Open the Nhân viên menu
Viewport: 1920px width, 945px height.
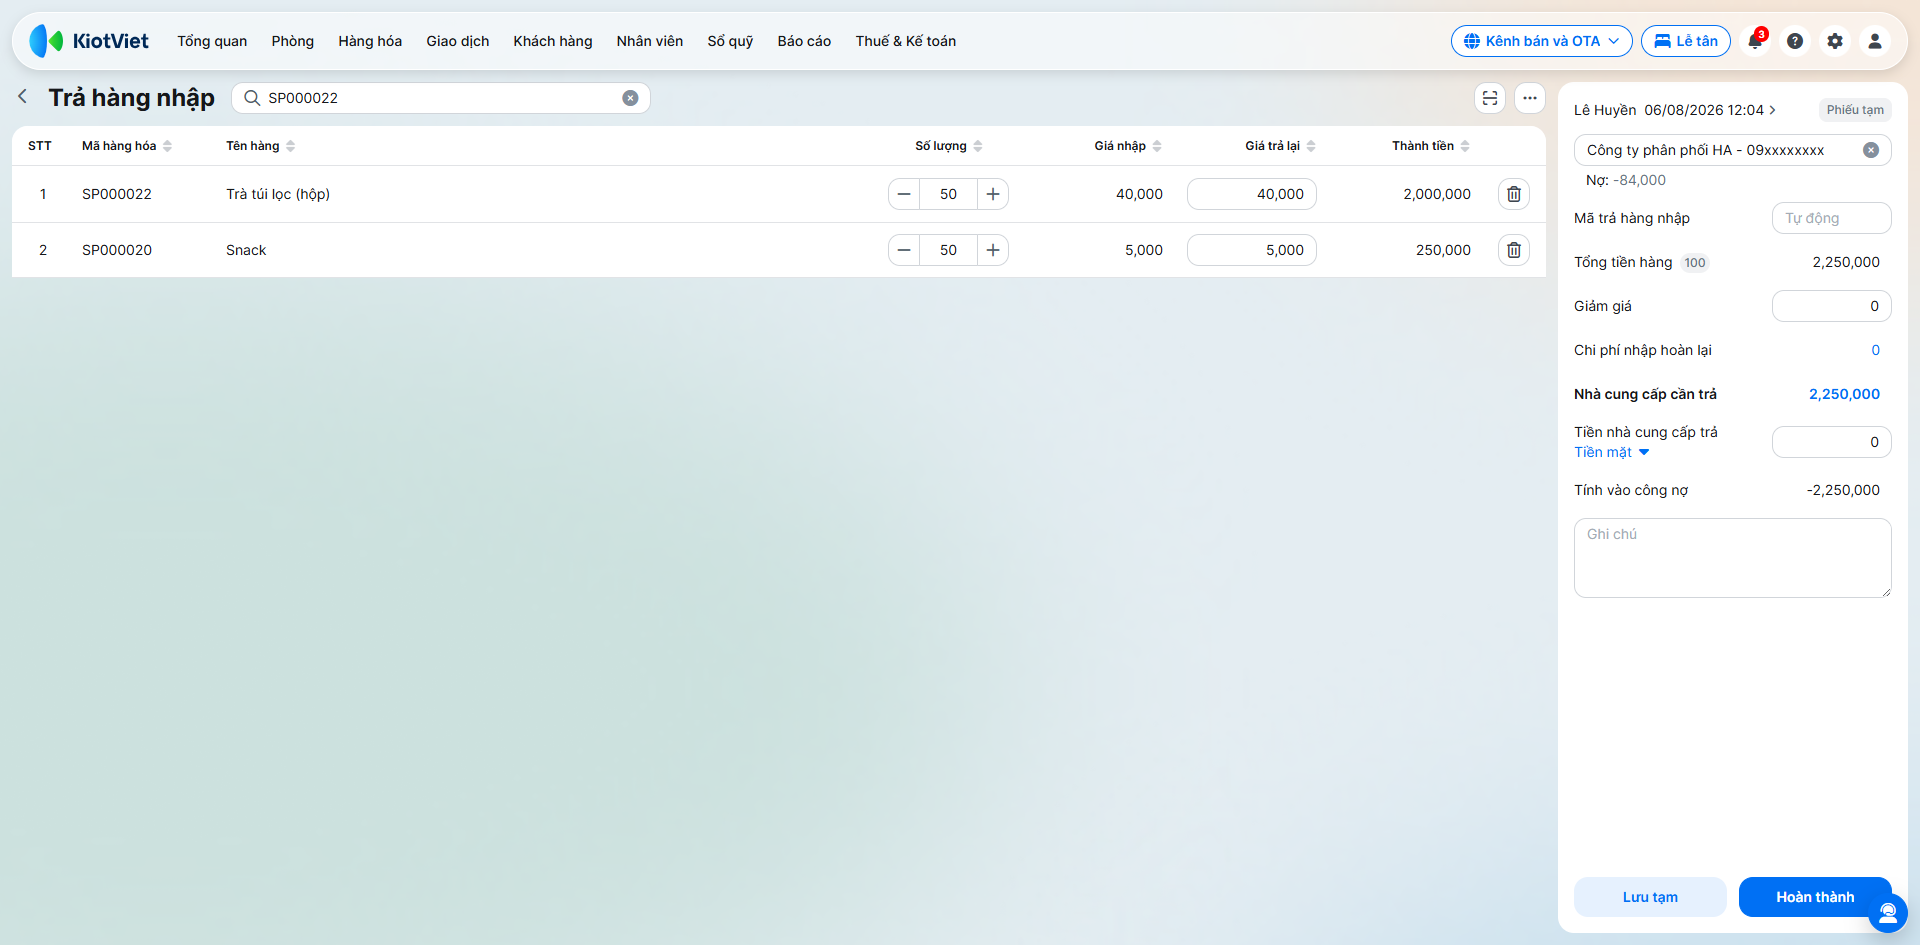pyautogui.click(x=650, y=41)
